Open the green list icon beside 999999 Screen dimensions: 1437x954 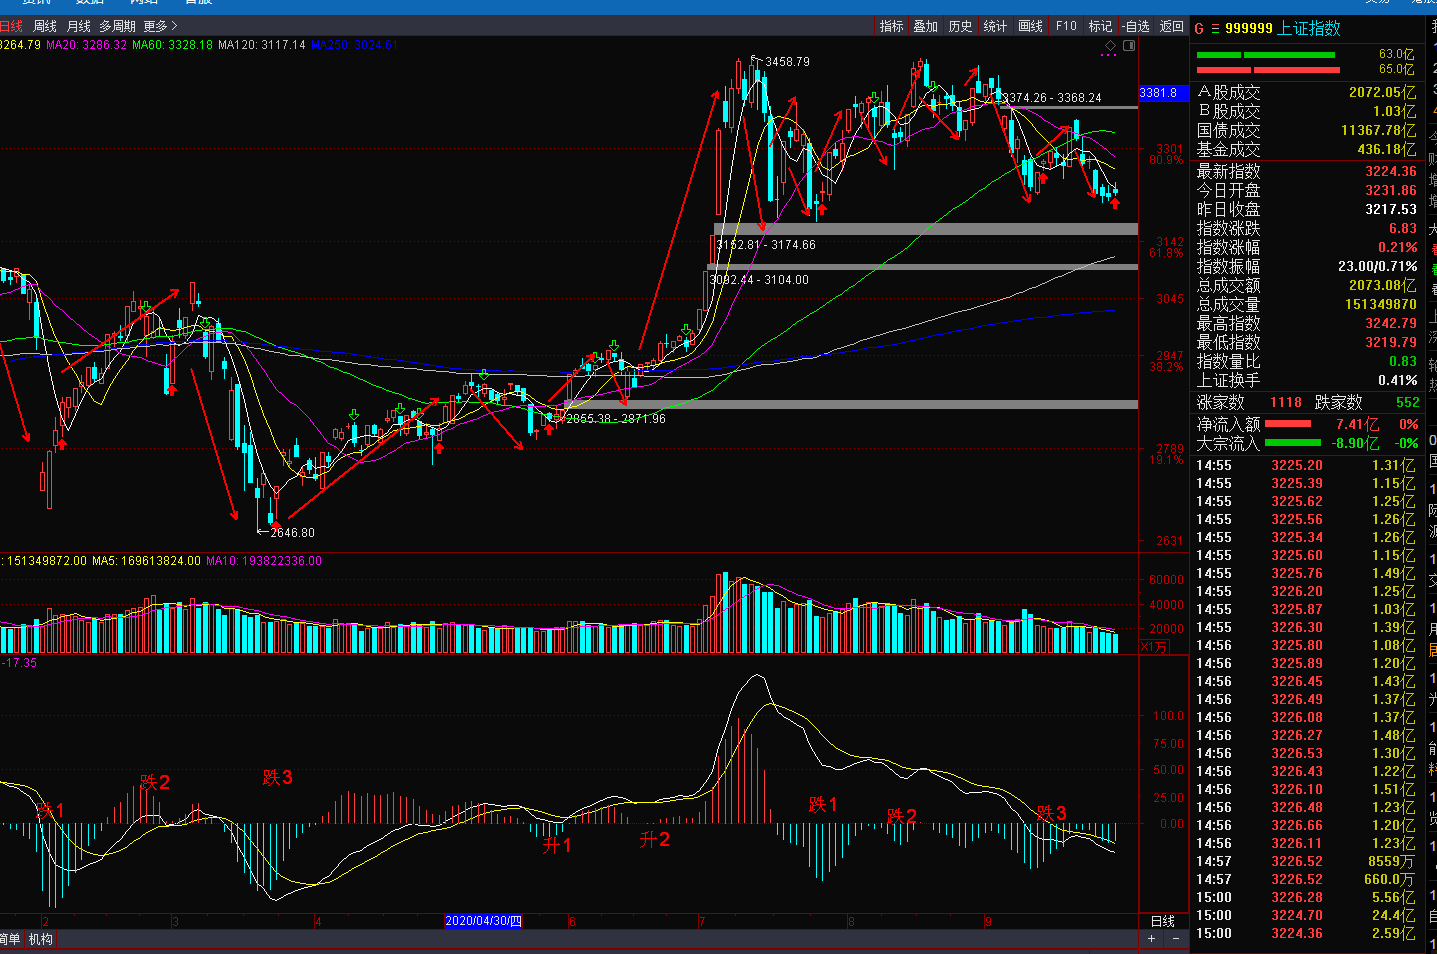coord(1215,29)
